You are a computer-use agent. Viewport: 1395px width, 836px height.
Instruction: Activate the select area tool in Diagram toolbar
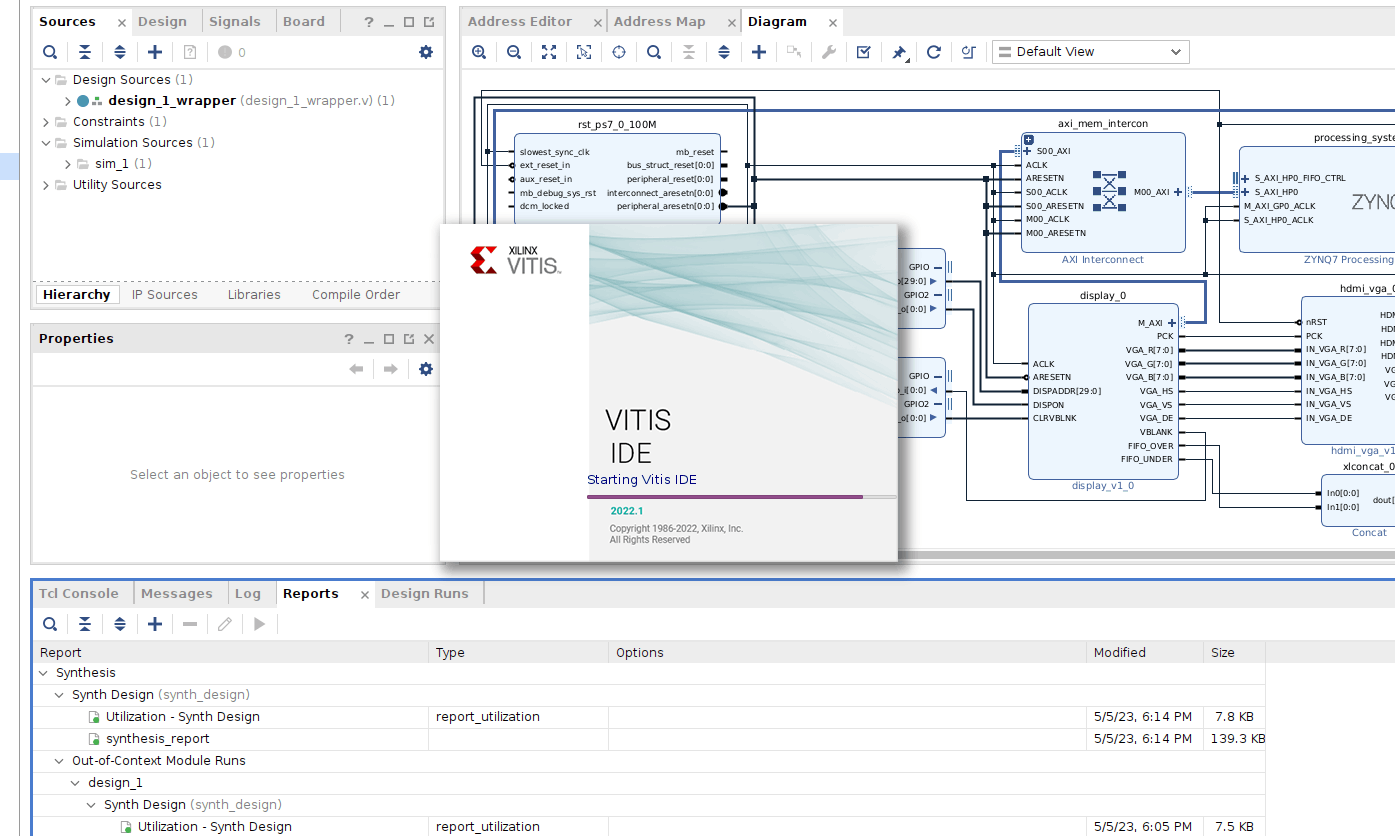click(584, 52)
